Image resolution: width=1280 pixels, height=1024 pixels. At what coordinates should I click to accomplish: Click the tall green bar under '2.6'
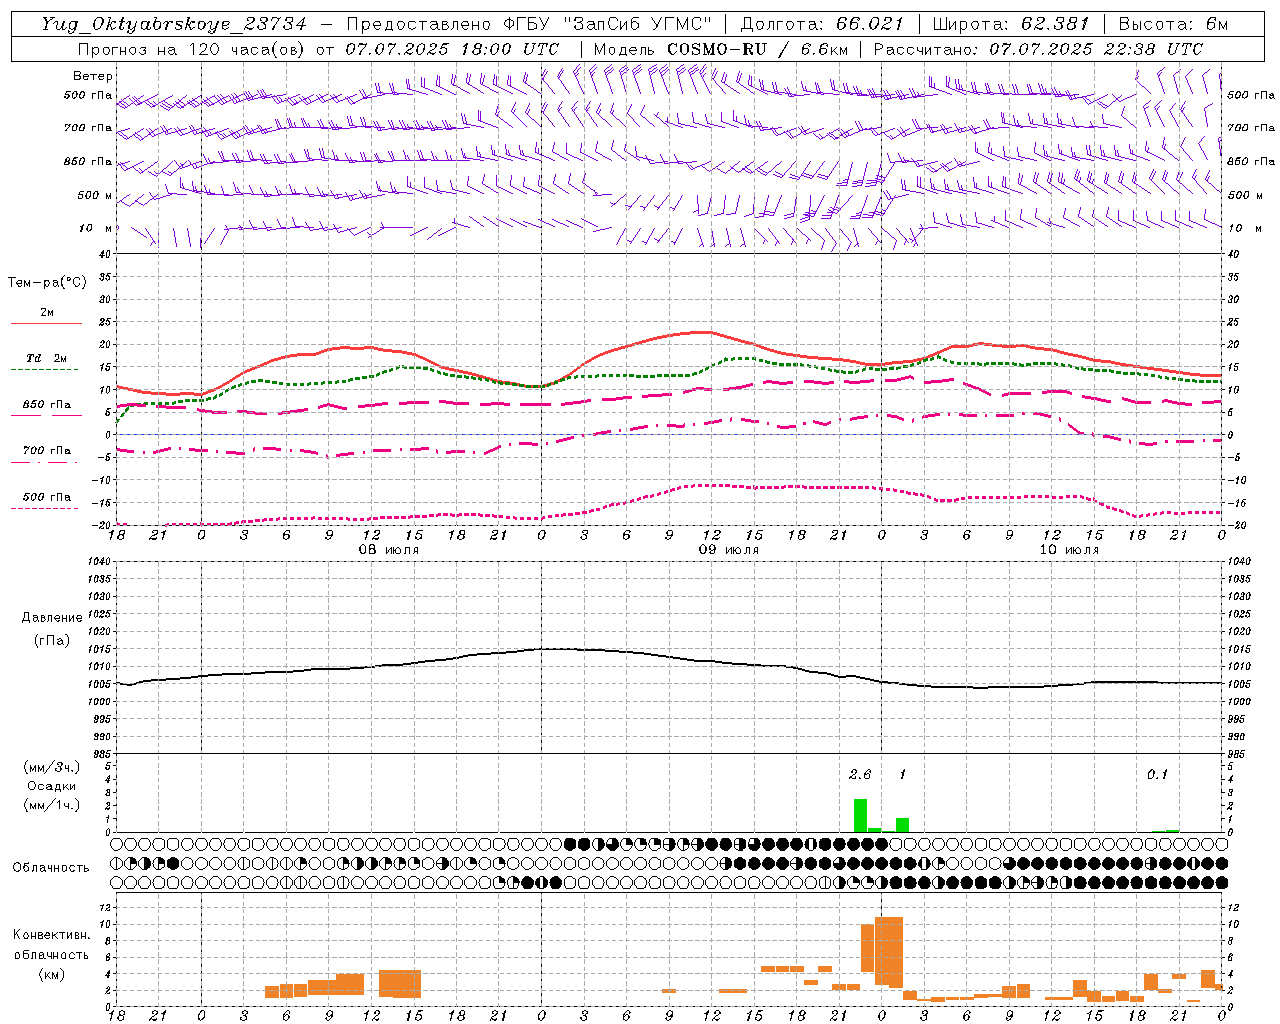coord(860,815)
